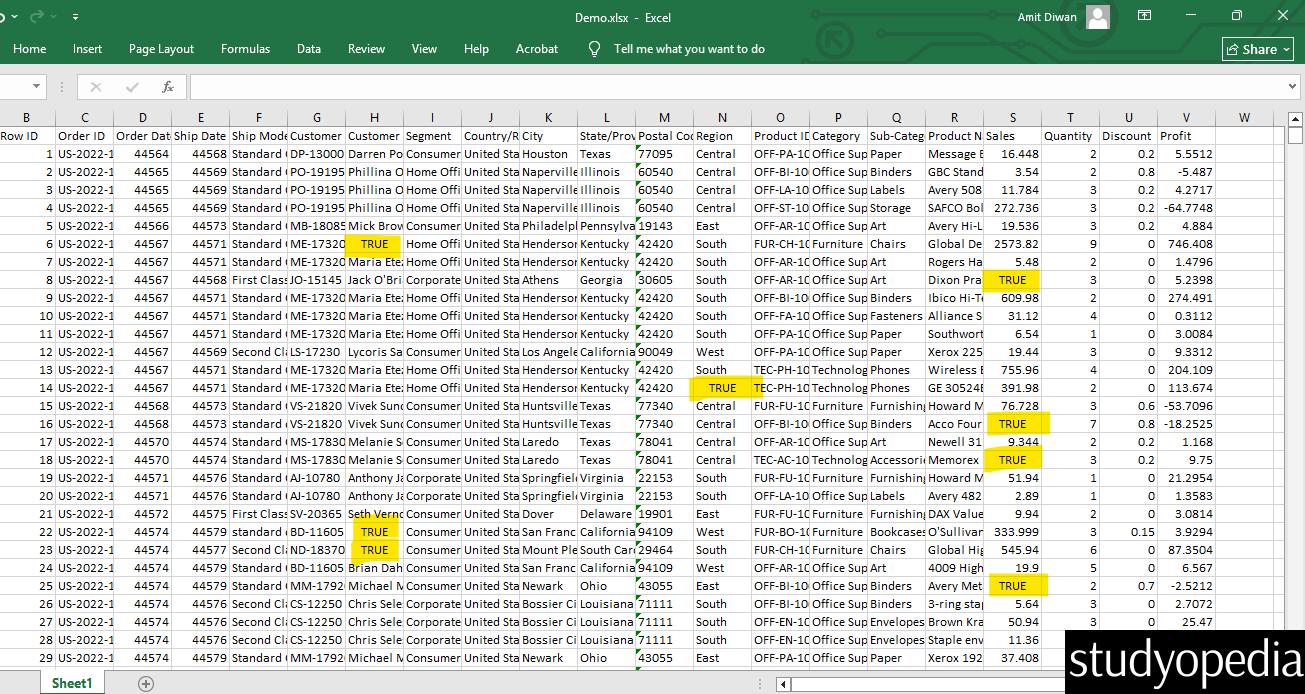The width and height of the screenshot is (1305, 694).
Task: Open the Share dropdown chevron
Action: click(1285, 48)
